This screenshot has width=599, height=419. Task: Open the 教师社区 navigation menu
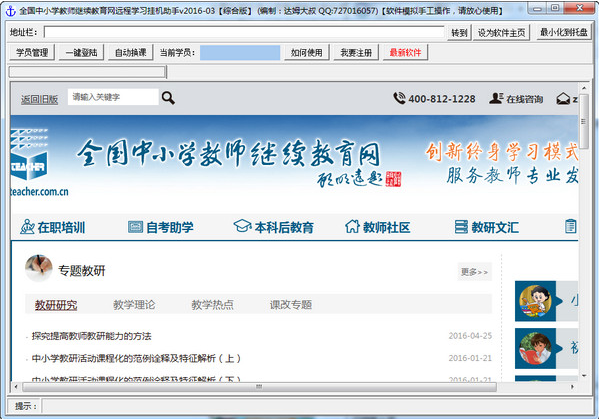387,227
